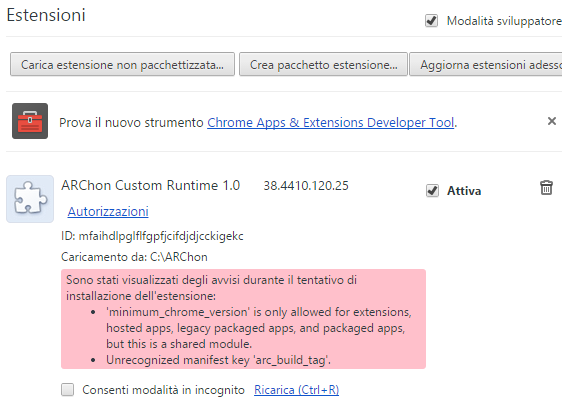Click the Attiva label
The height and width of the screenshot is (401, 567).
coord(464,191)
